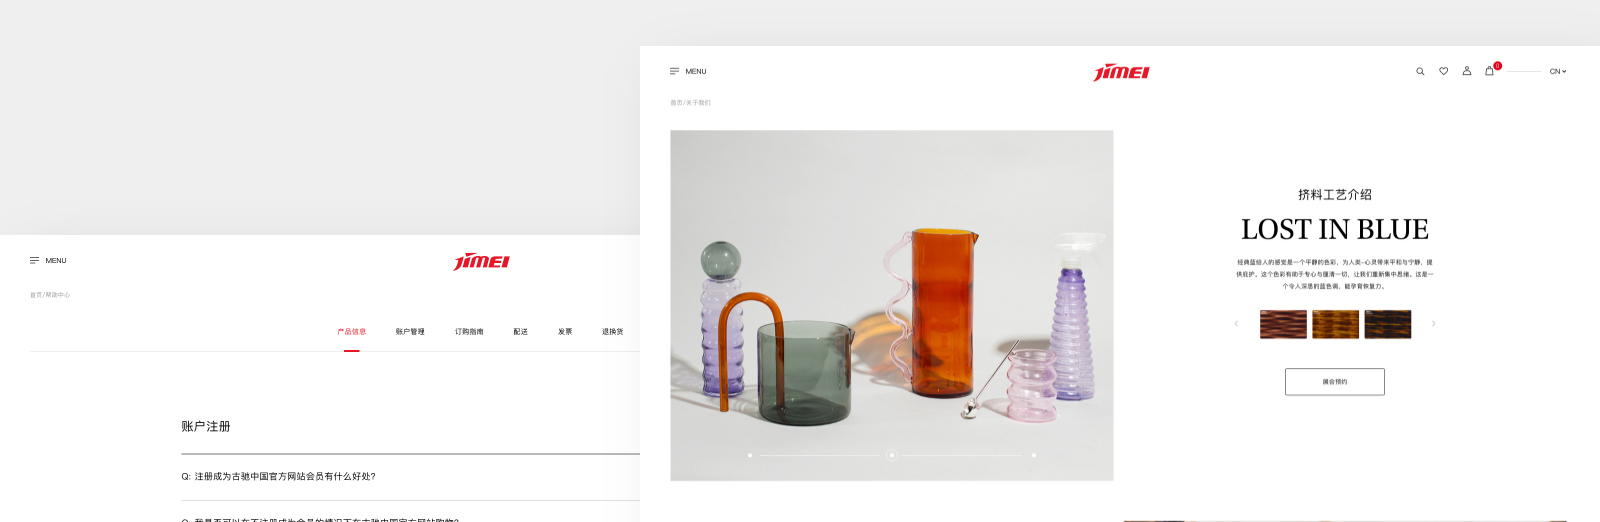Open the wishlist heart icon

pyautogui.click(x=1443, y=72)
